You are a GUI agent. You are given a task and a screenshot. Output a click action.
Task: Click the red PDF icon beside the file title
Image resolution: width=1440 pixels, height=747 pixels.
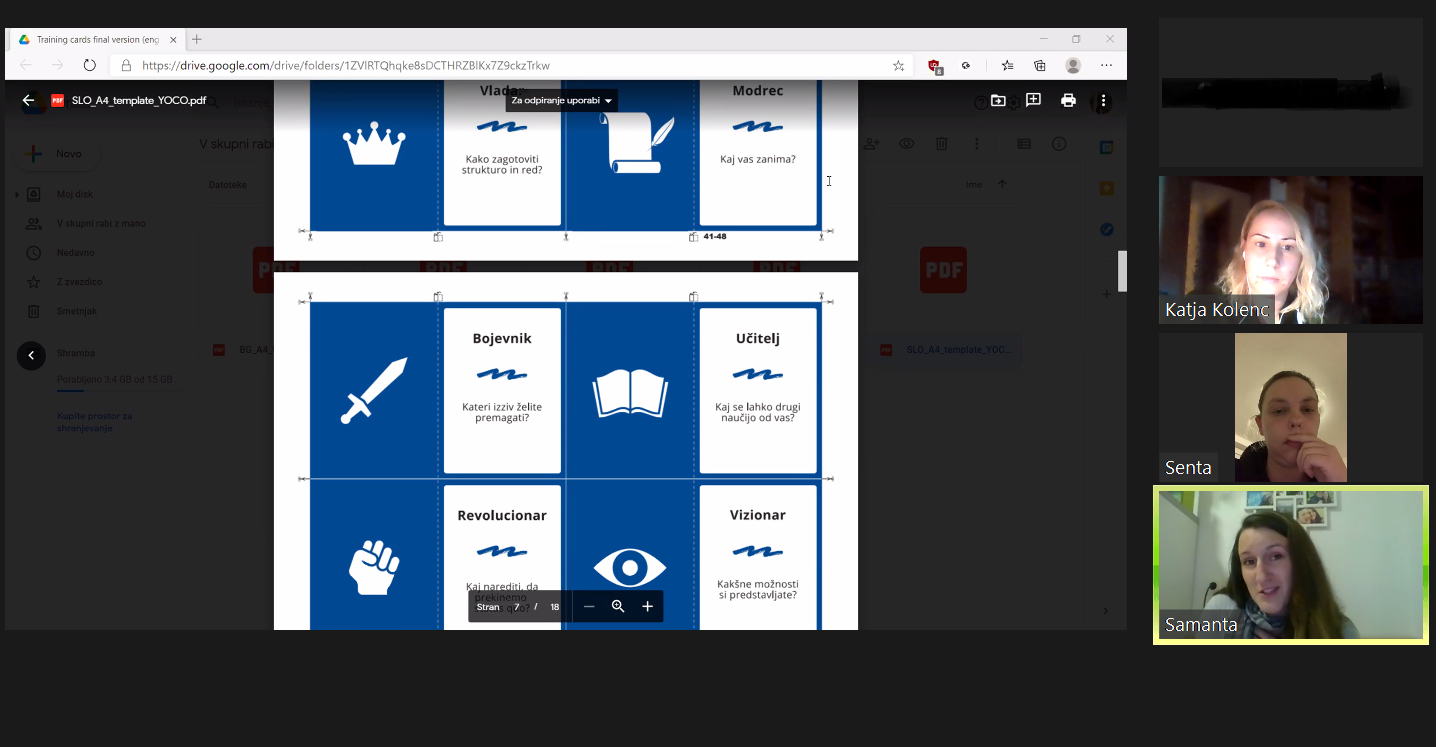pyautogui.click(x=57, y=100)
